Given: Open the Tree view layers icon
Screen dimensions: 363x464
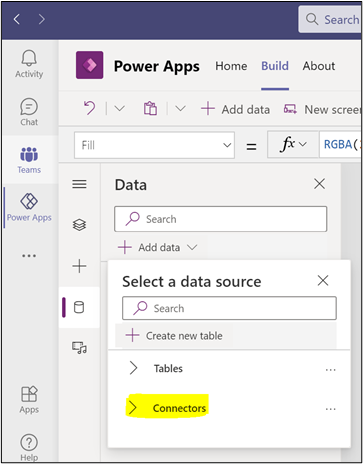Looking at the screenshot, I should [79, 225].
